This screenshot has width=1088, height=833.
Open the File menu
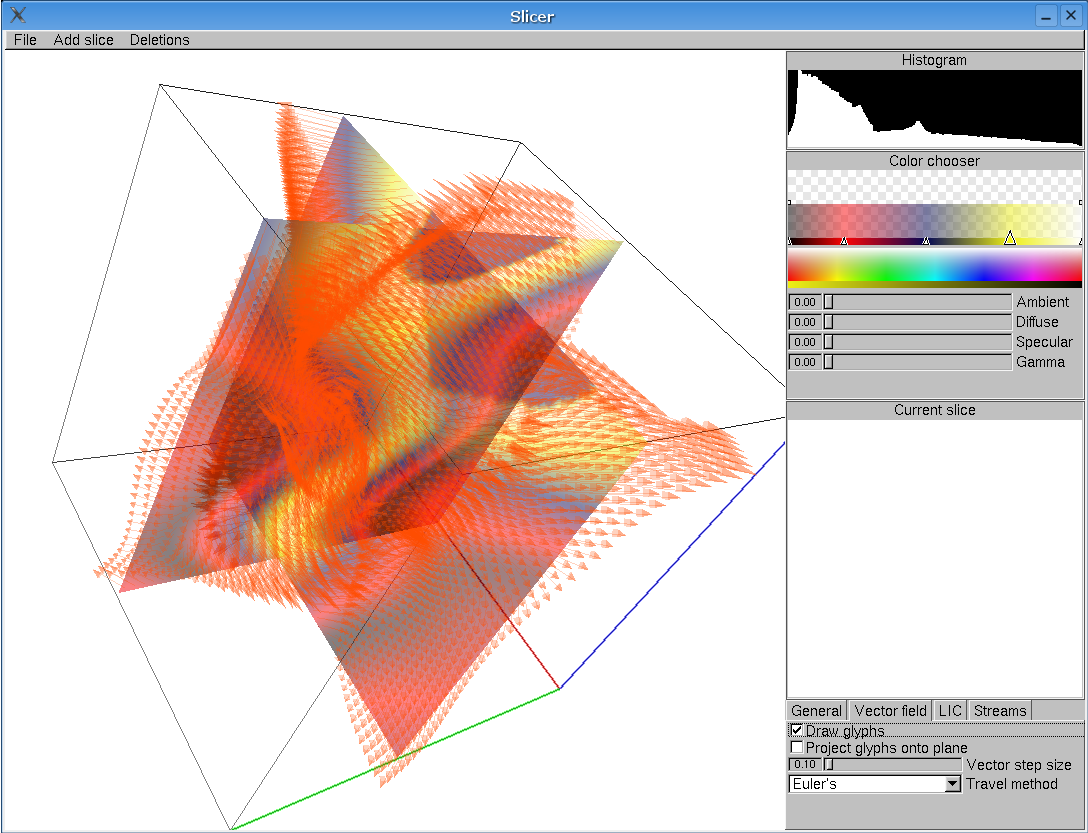click(x=24, y=39)
